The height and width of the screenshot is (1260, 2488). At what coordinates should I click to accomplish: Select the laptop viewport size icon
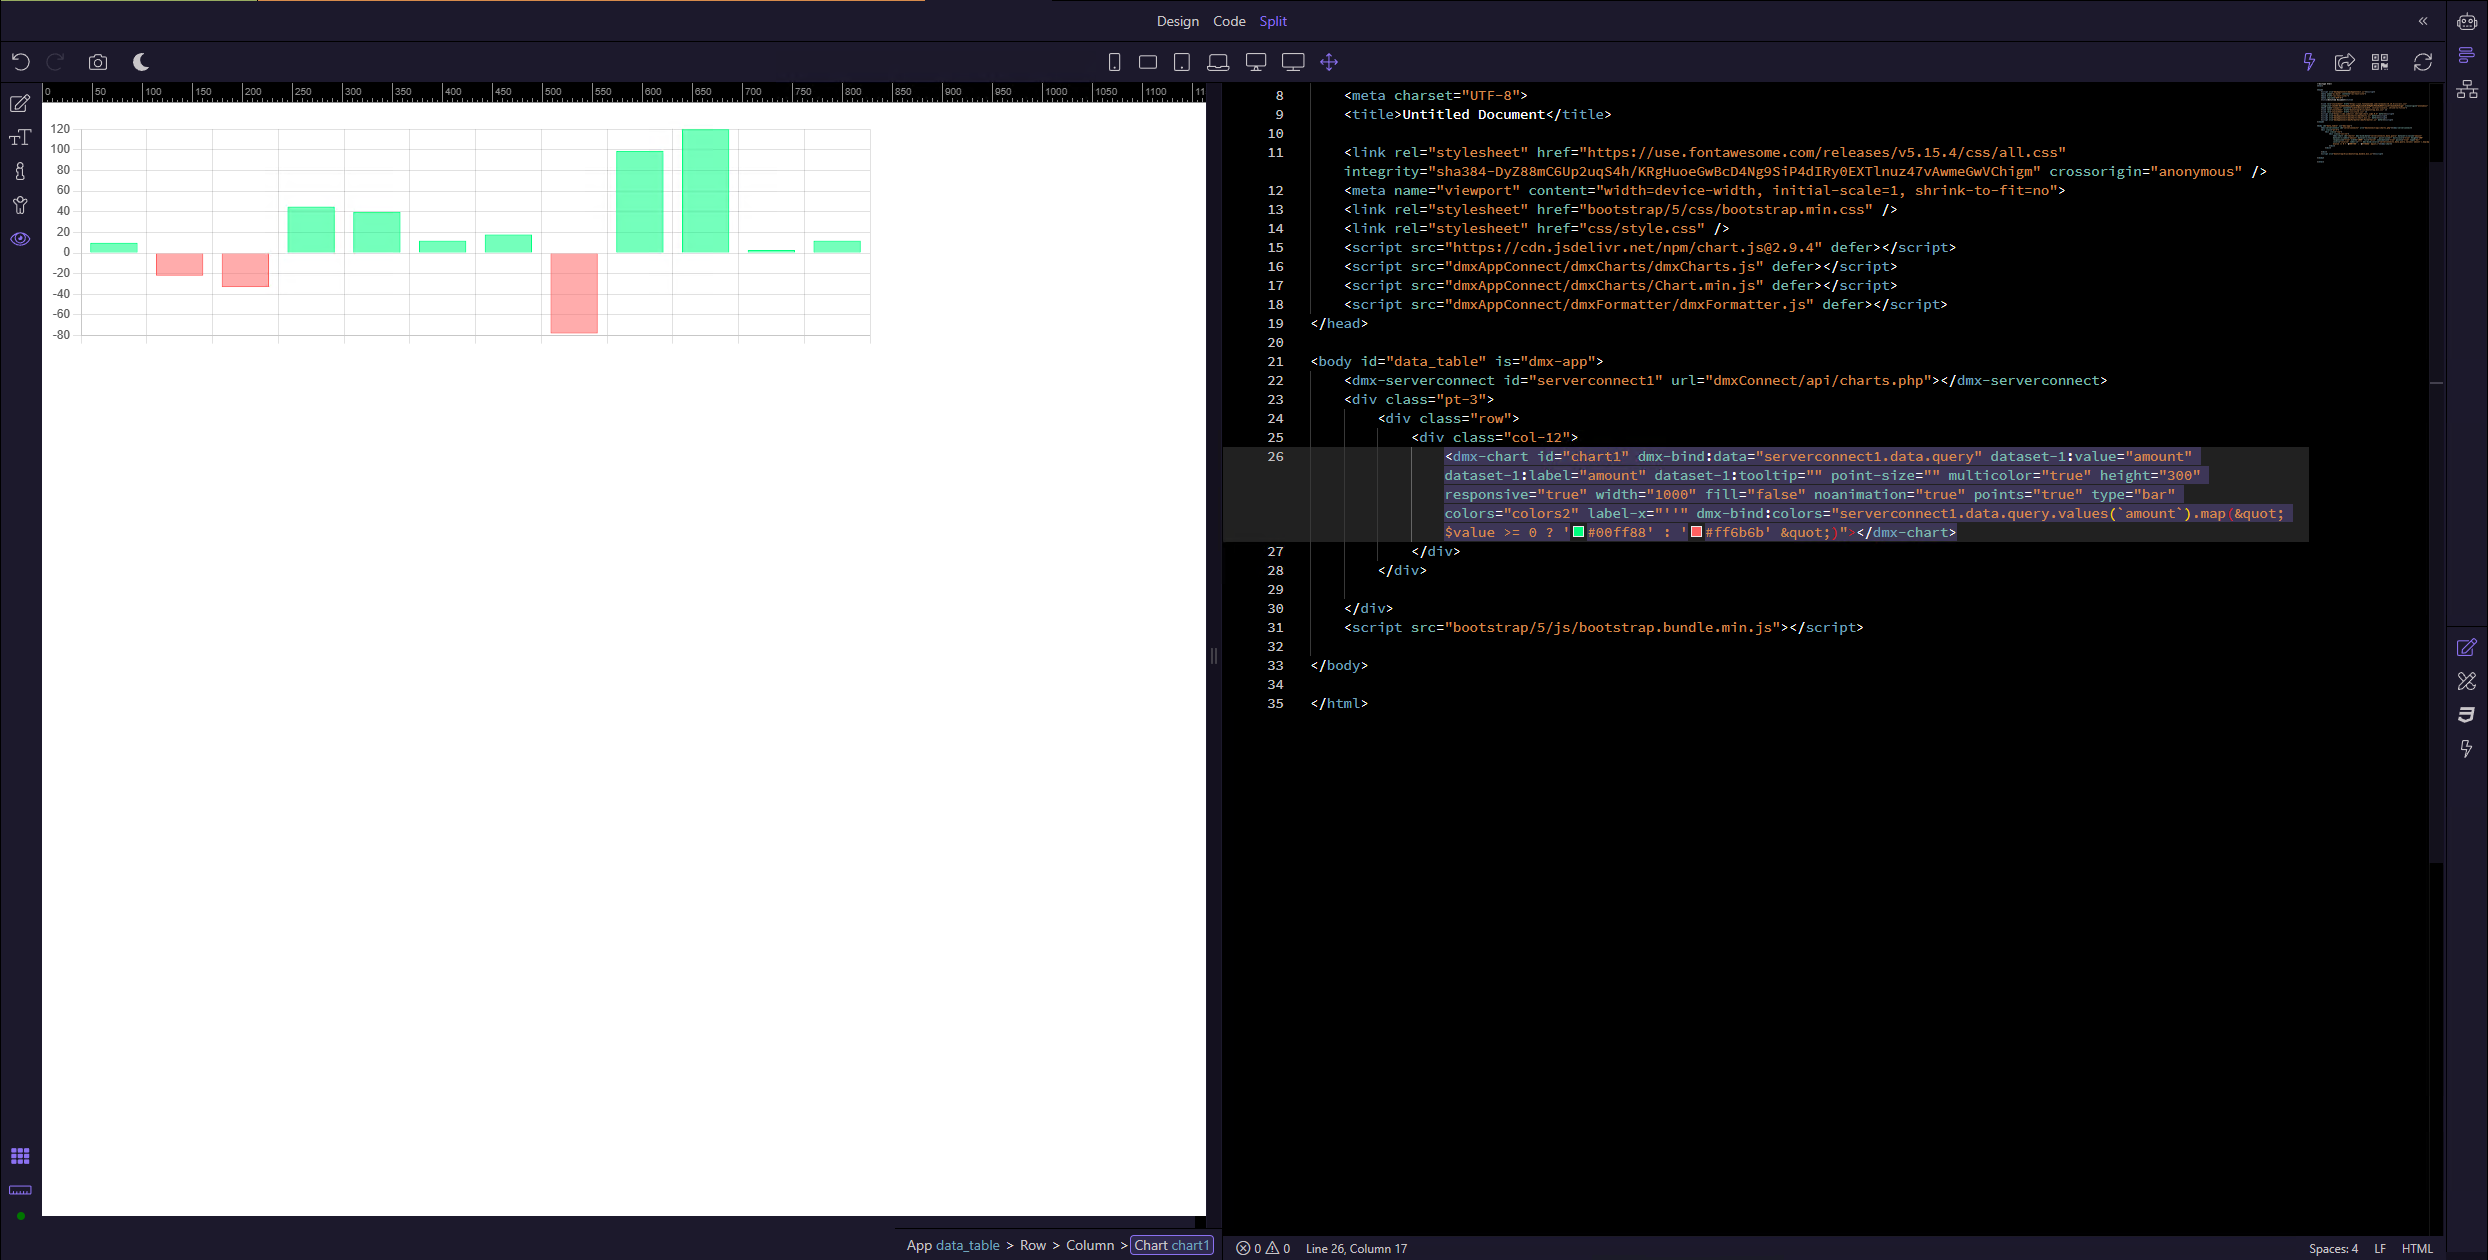pyautogui.click(x=1217, y=62)
